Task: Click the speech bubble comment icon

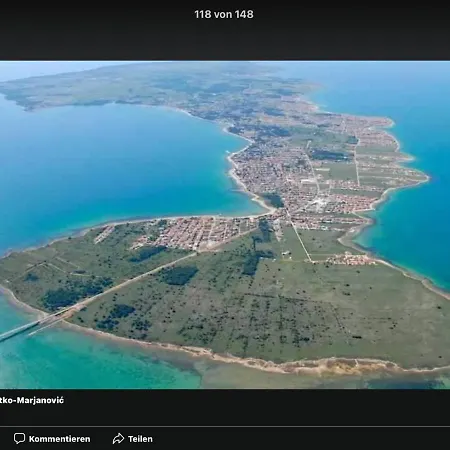Action: (x=19, y=438)
